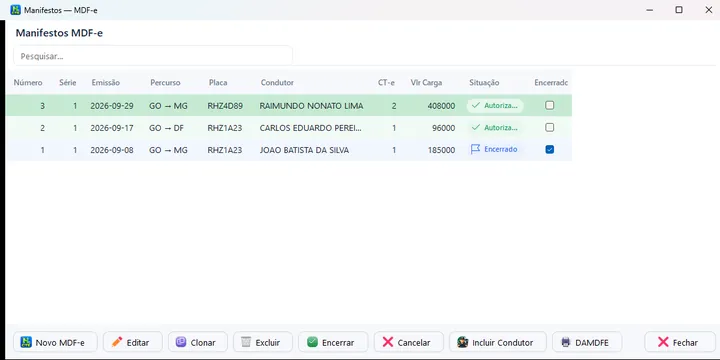The height and width of the screenshot is (360, 720).
Task: Toggle Encerrado checkbox for manifest number 2
Action: pyautogui.click(x=550, y=127)
